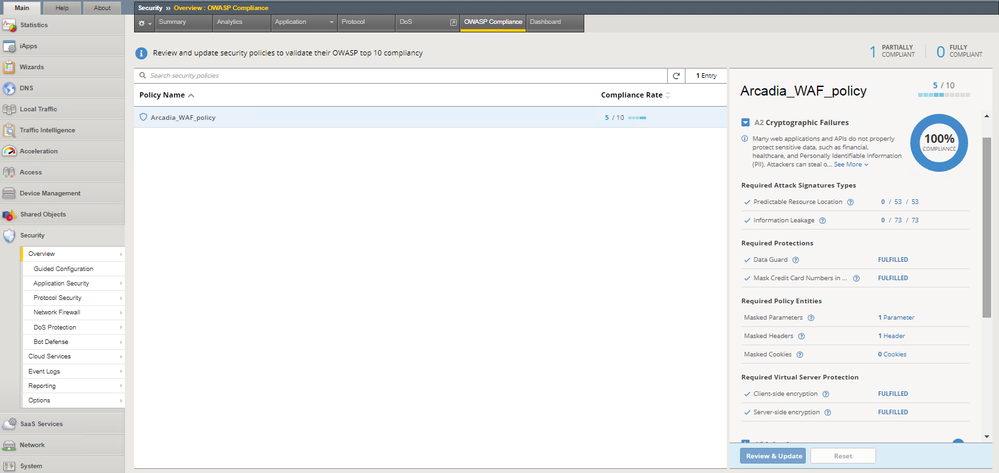Open the 0 Cookies link
Viewport: 999px width, 473px height.
892,354
